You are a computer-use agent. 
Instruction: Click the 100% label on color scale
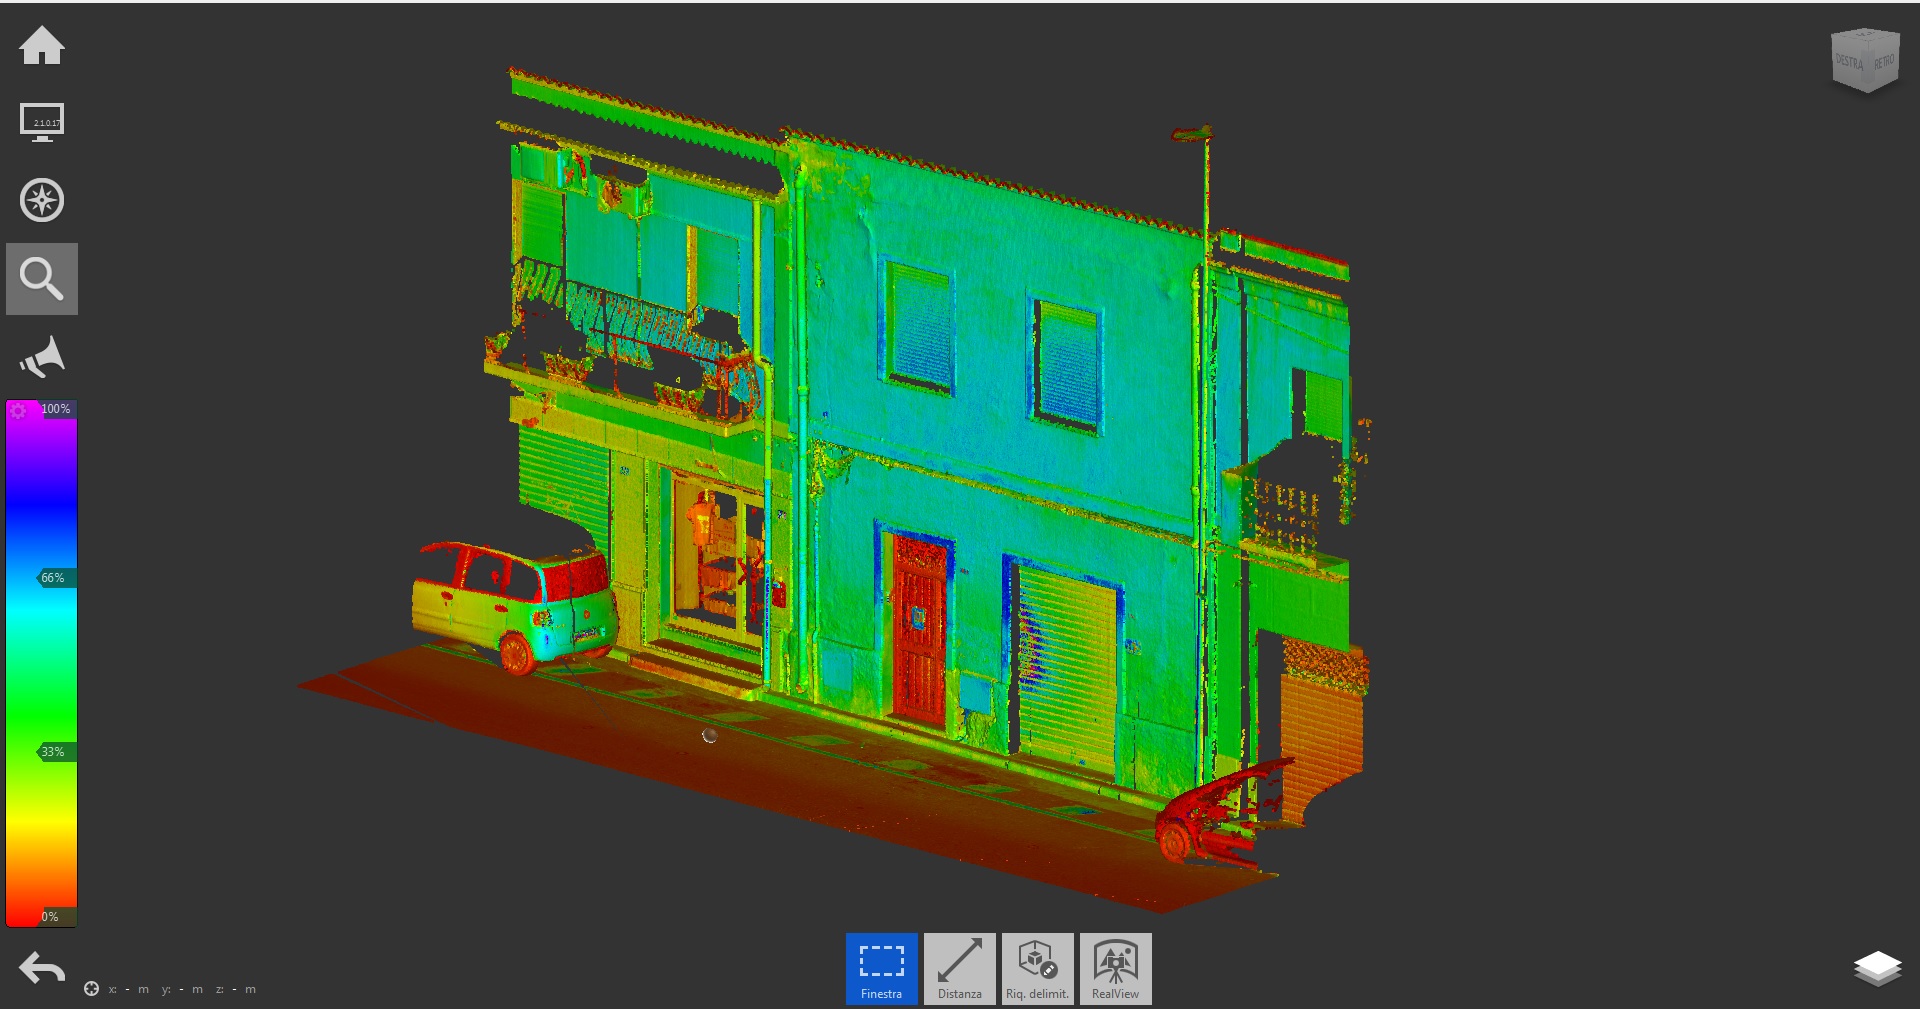56,409
